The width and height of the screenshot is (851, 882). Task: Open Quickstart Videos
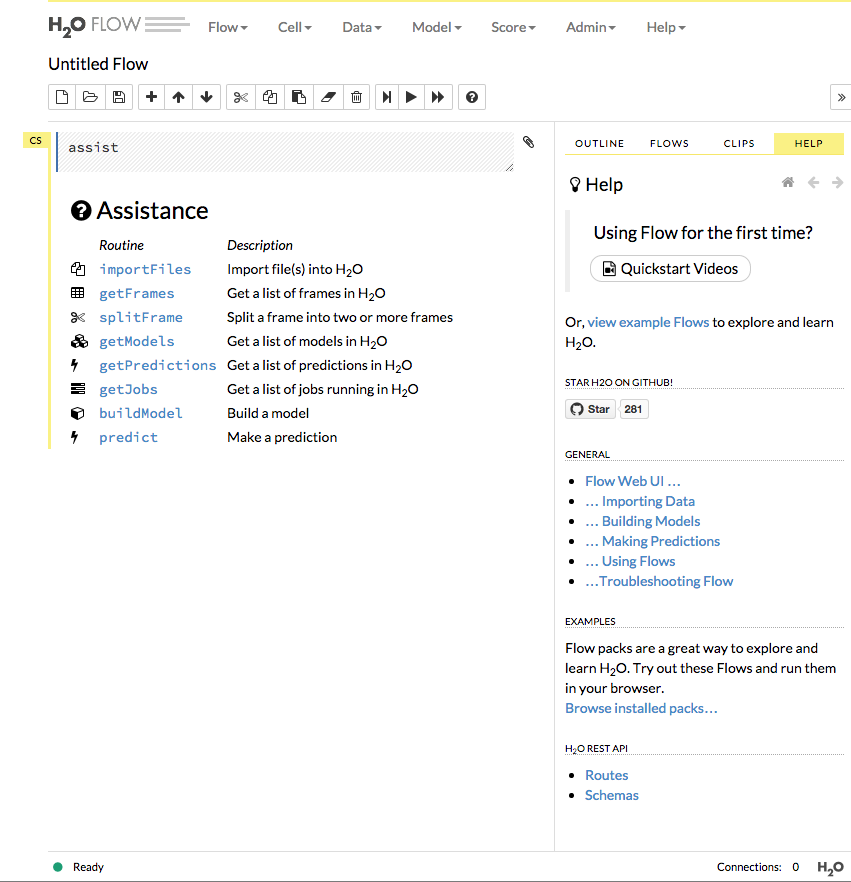[670, 269]
